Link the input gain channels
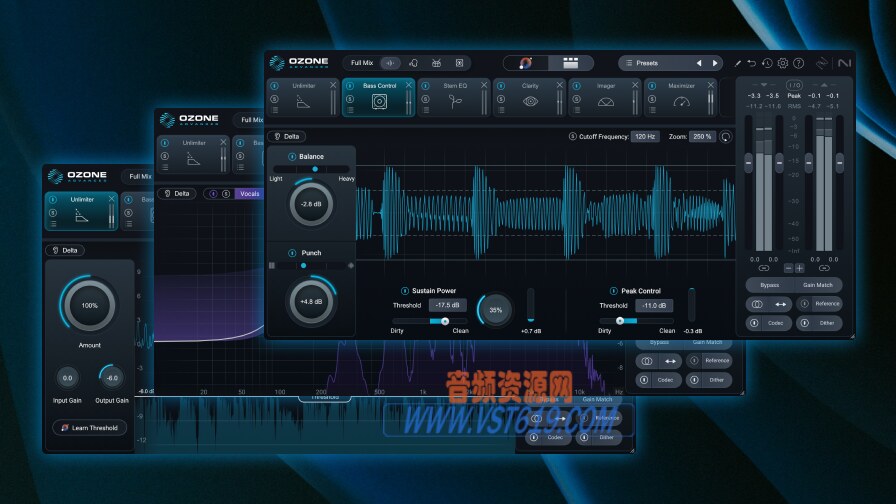This screenshot has height=504, width=896. pos(764,268)
